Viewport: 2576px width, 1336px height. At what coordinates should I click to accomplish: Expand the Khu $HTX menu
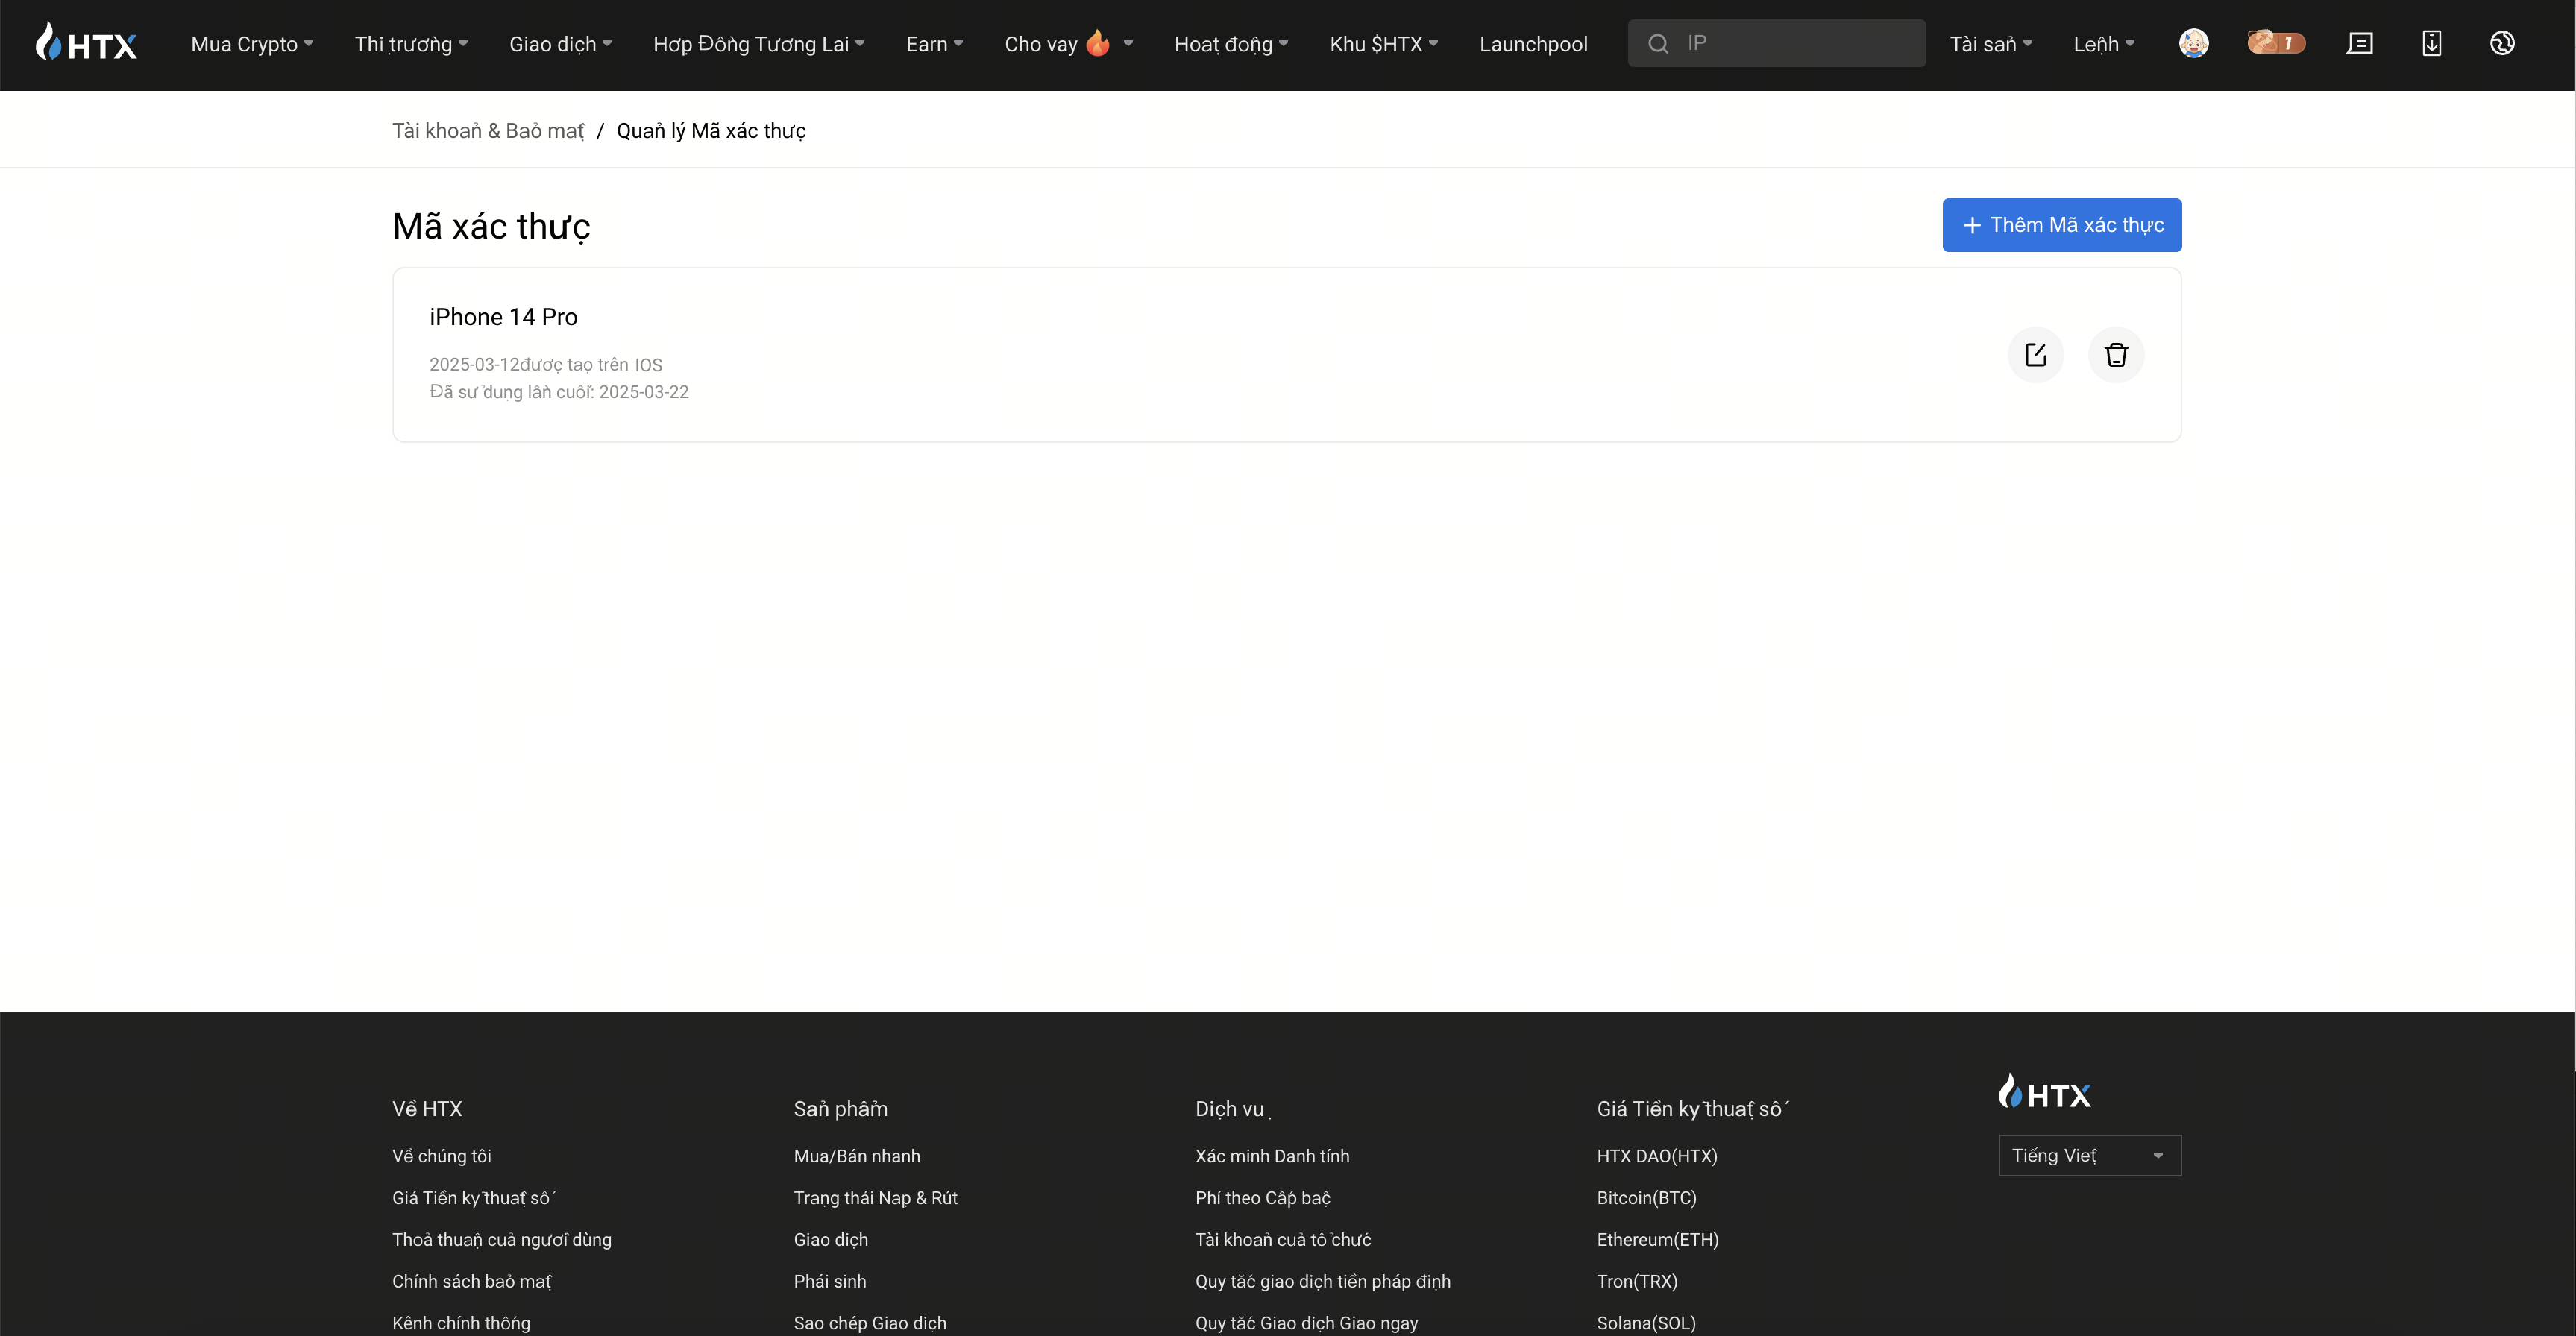(1384, 44)
